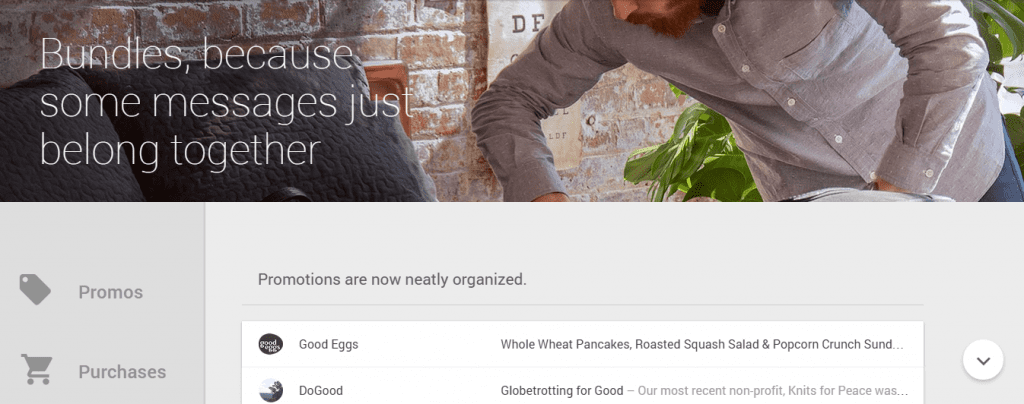Click the Purchases shopping cart icon

[36, 369]
